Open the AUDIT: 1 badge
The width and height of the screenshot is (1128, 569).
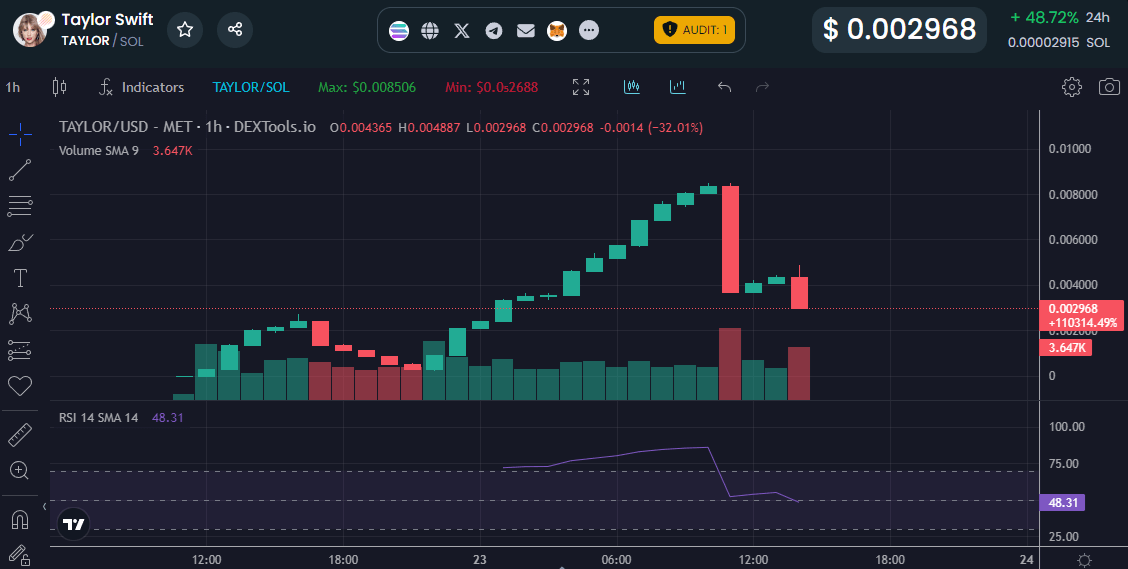694,30
